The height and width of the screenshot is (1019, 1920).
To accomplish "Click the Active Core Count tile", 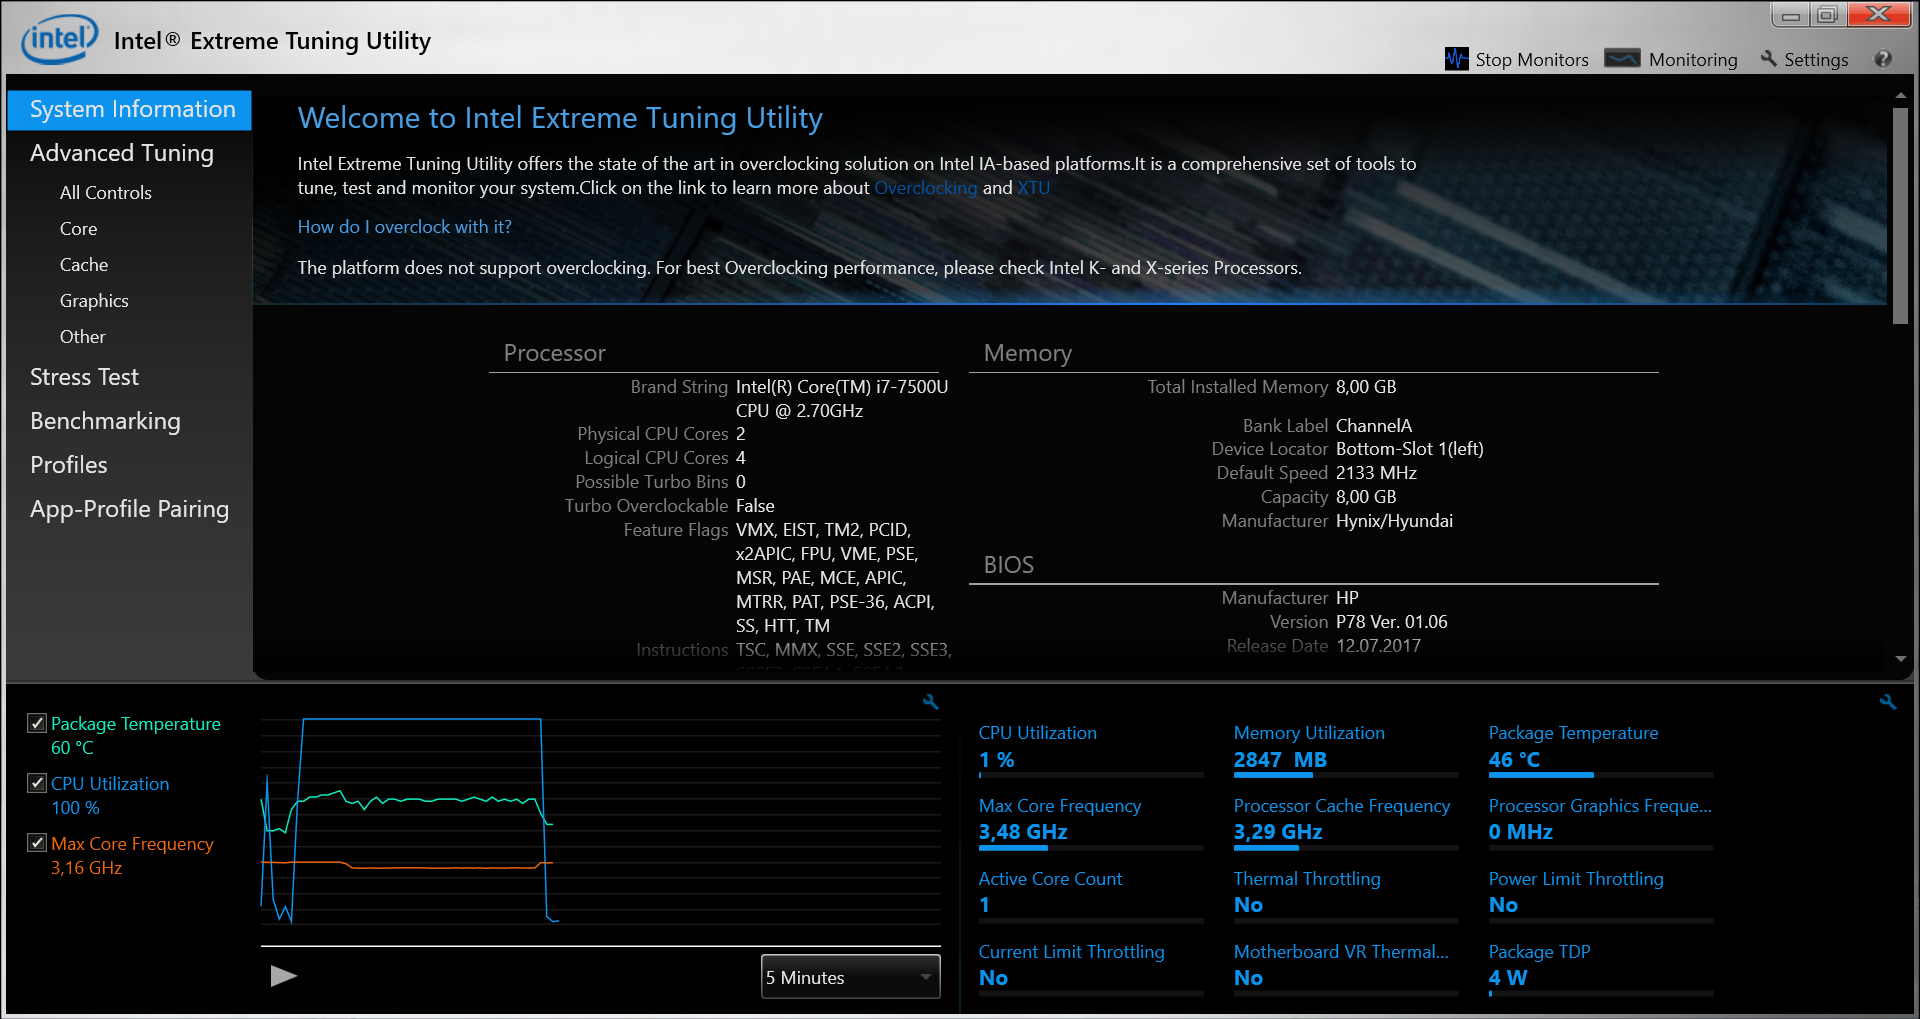I will coord(1091,896).
